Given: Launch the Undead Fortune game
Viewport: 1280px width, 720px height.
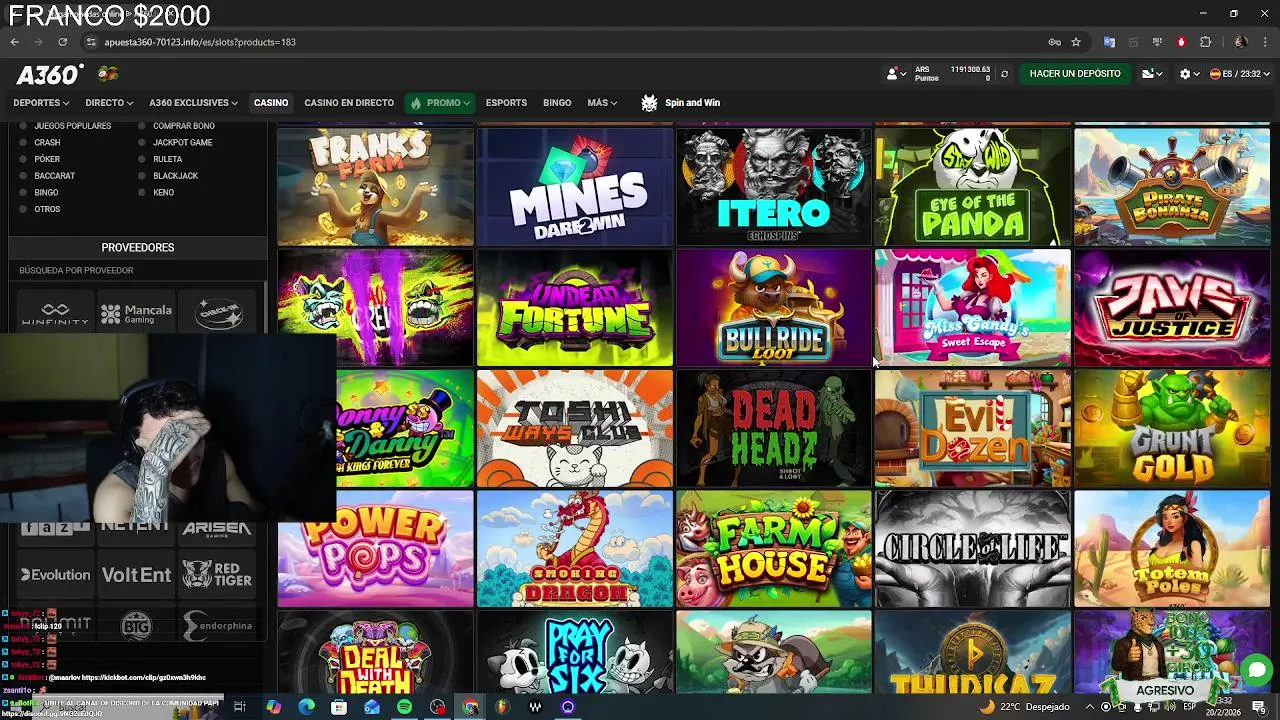Looking at the screenshot, I should point(575,308).
